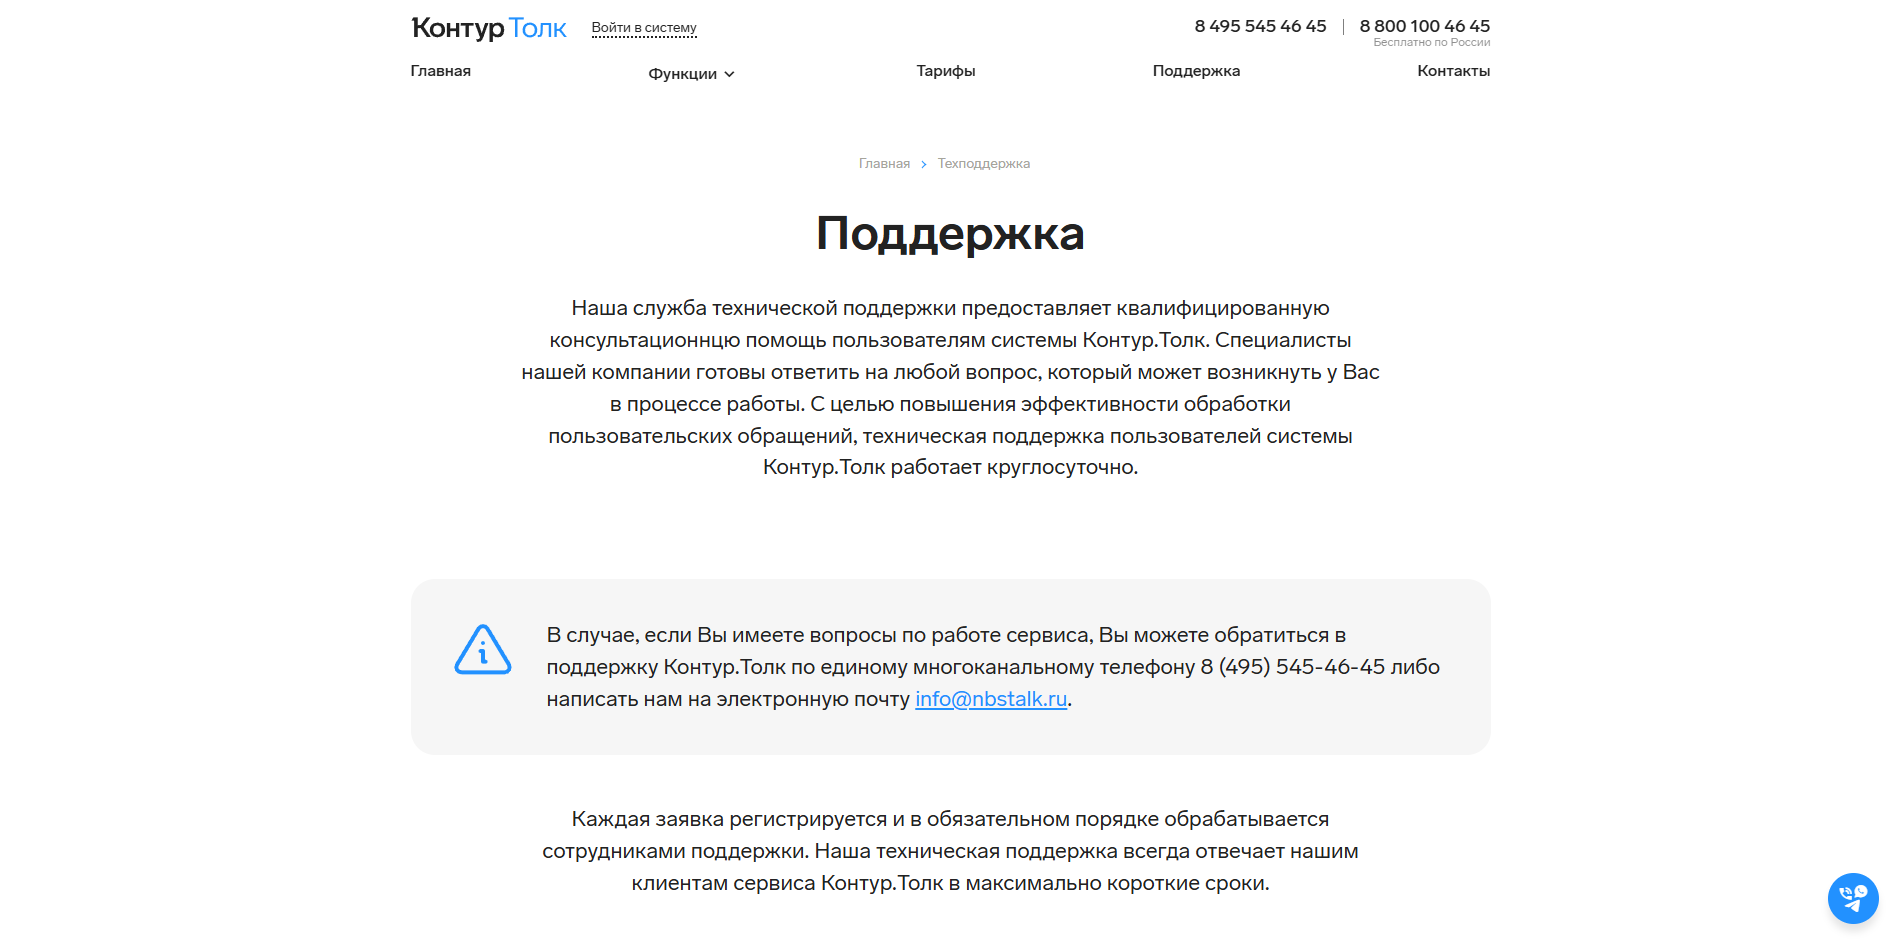Click the Техподдержка breadcrumb text

point(984,164)
